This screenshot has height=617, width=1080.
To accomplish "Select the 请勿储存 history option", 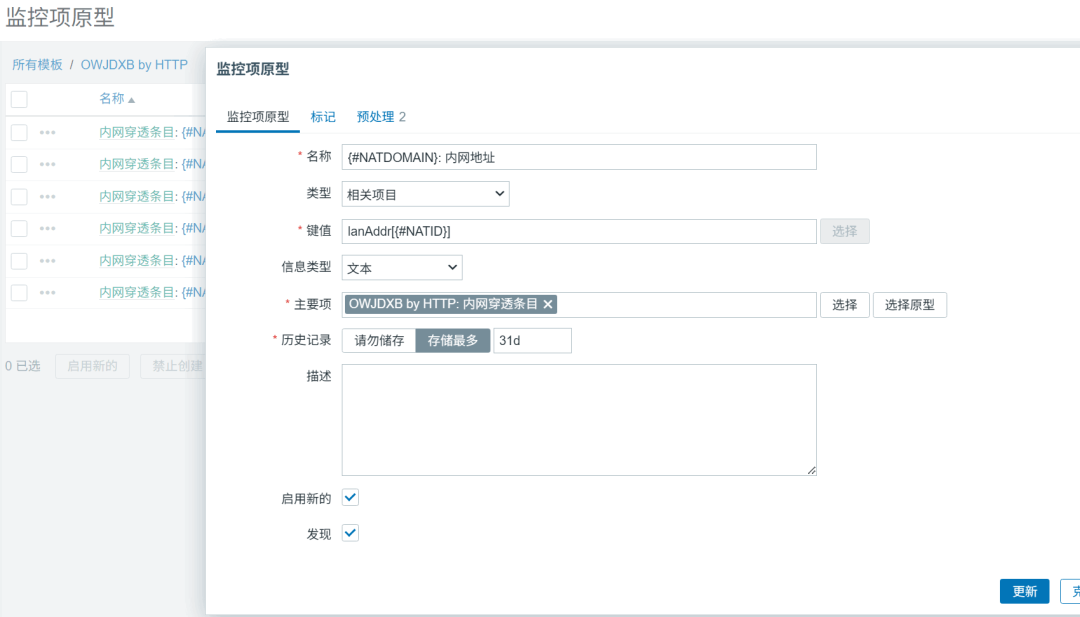I will [x=379, y=341].
